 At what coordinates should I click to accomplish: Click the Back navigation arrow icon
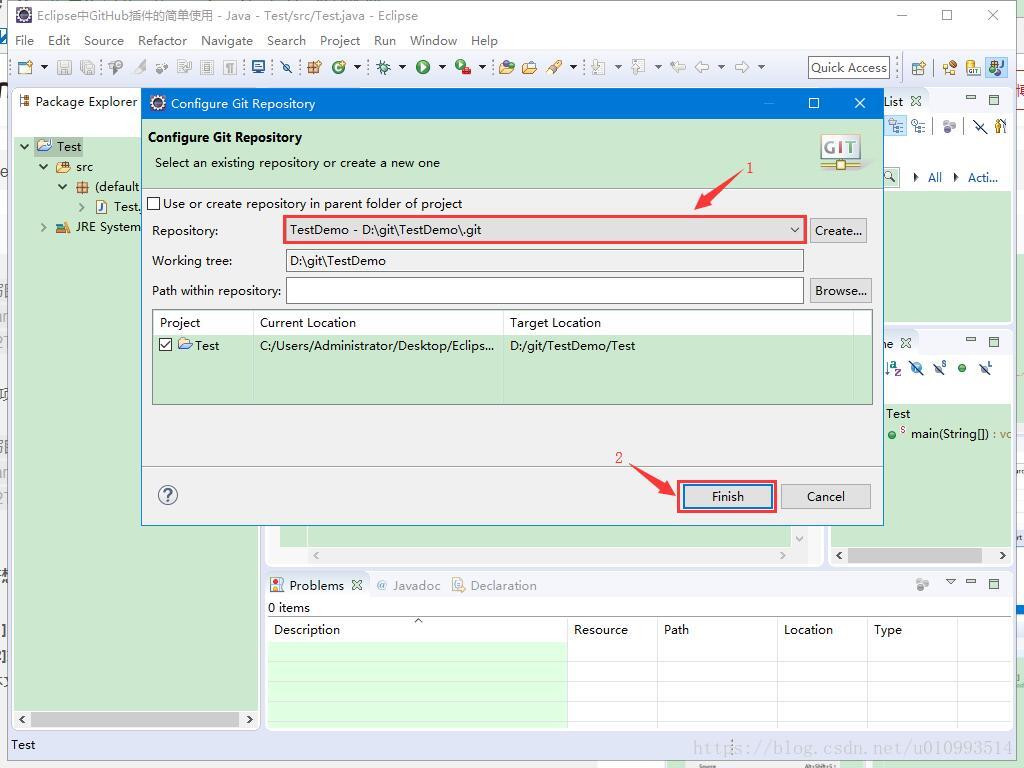tap(702, 67)
